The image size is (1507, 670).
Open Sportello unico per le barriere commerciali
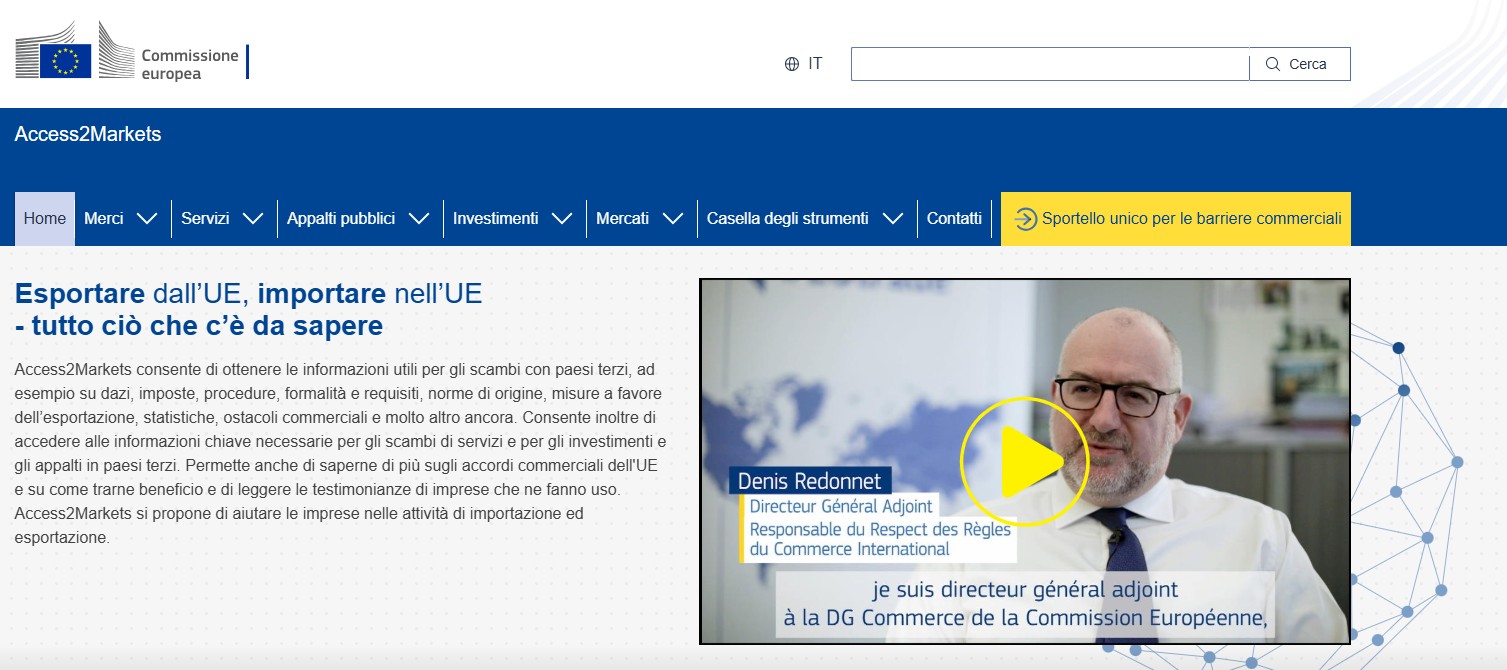(x=1190, y=219)
